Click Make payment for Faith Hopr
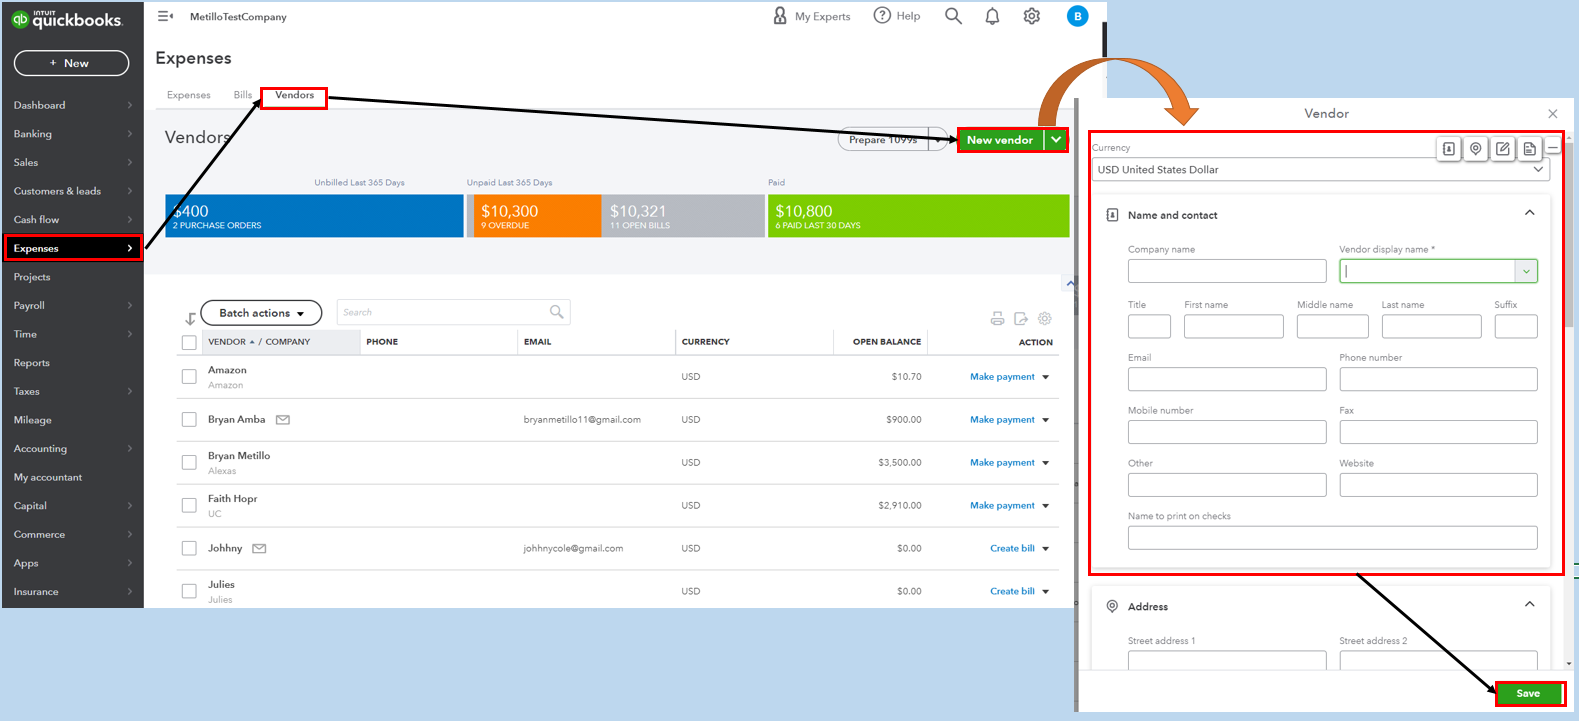Viewport: 1579px width, 721px height. click(x=1002, y=505)
